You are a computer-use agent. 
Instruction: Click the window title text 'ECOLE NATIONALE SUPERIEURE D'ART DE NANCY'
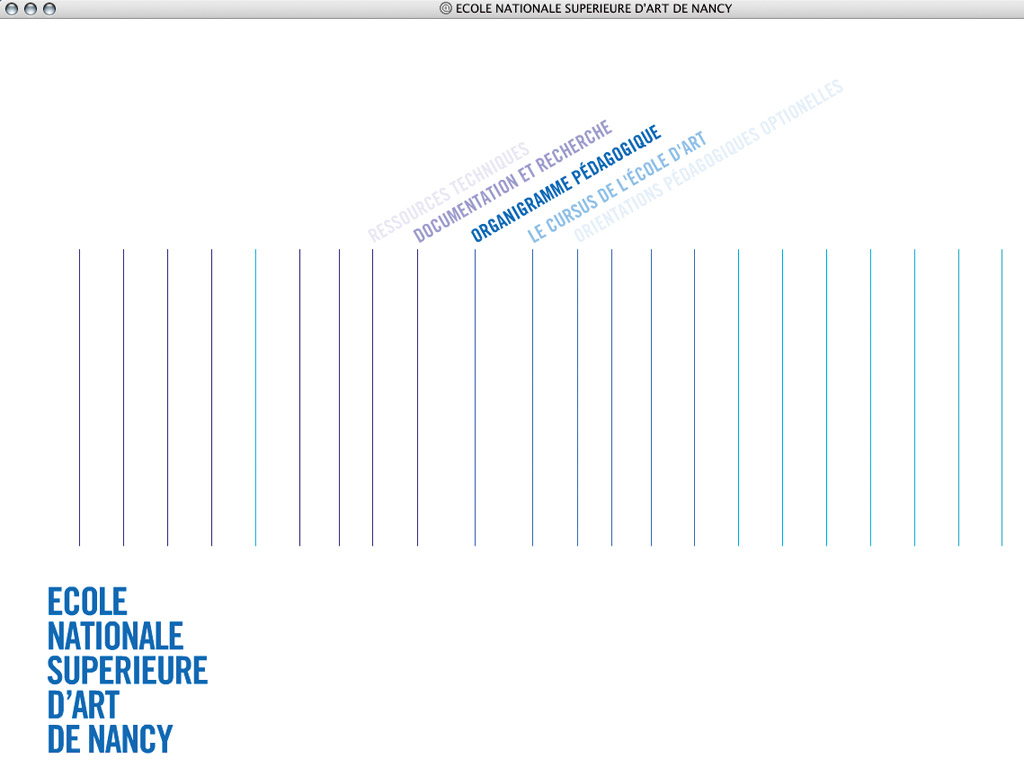(594, 8)
